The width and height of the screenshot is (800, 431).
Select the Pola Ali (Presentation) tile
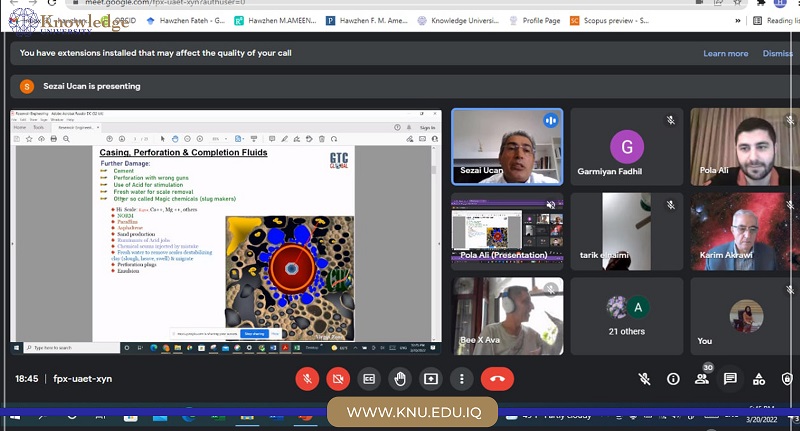[508, 231]
